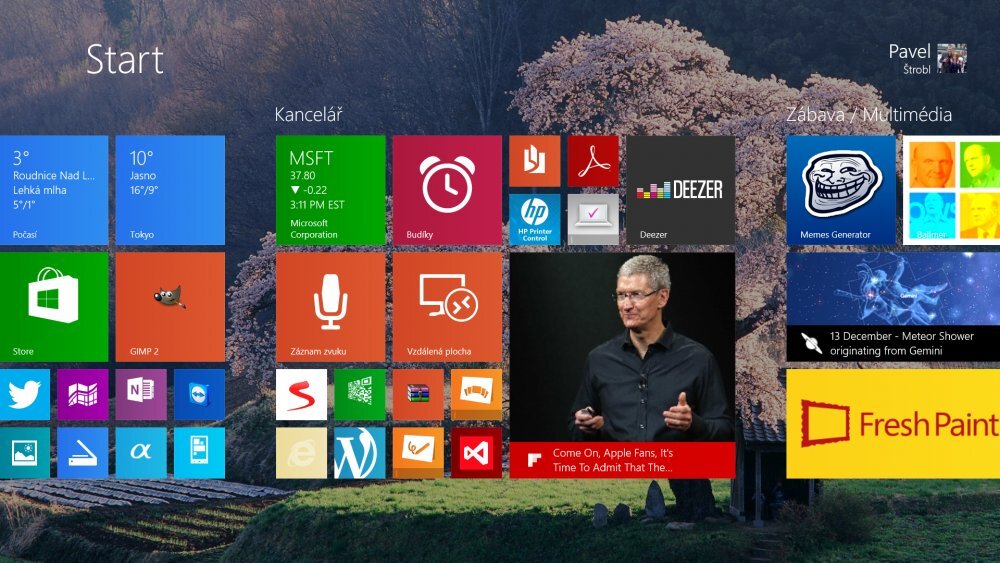Open the Deezer music tile
Viewport: 1000px width, 563px height.
pyautogui.click(x=680, y=190)
